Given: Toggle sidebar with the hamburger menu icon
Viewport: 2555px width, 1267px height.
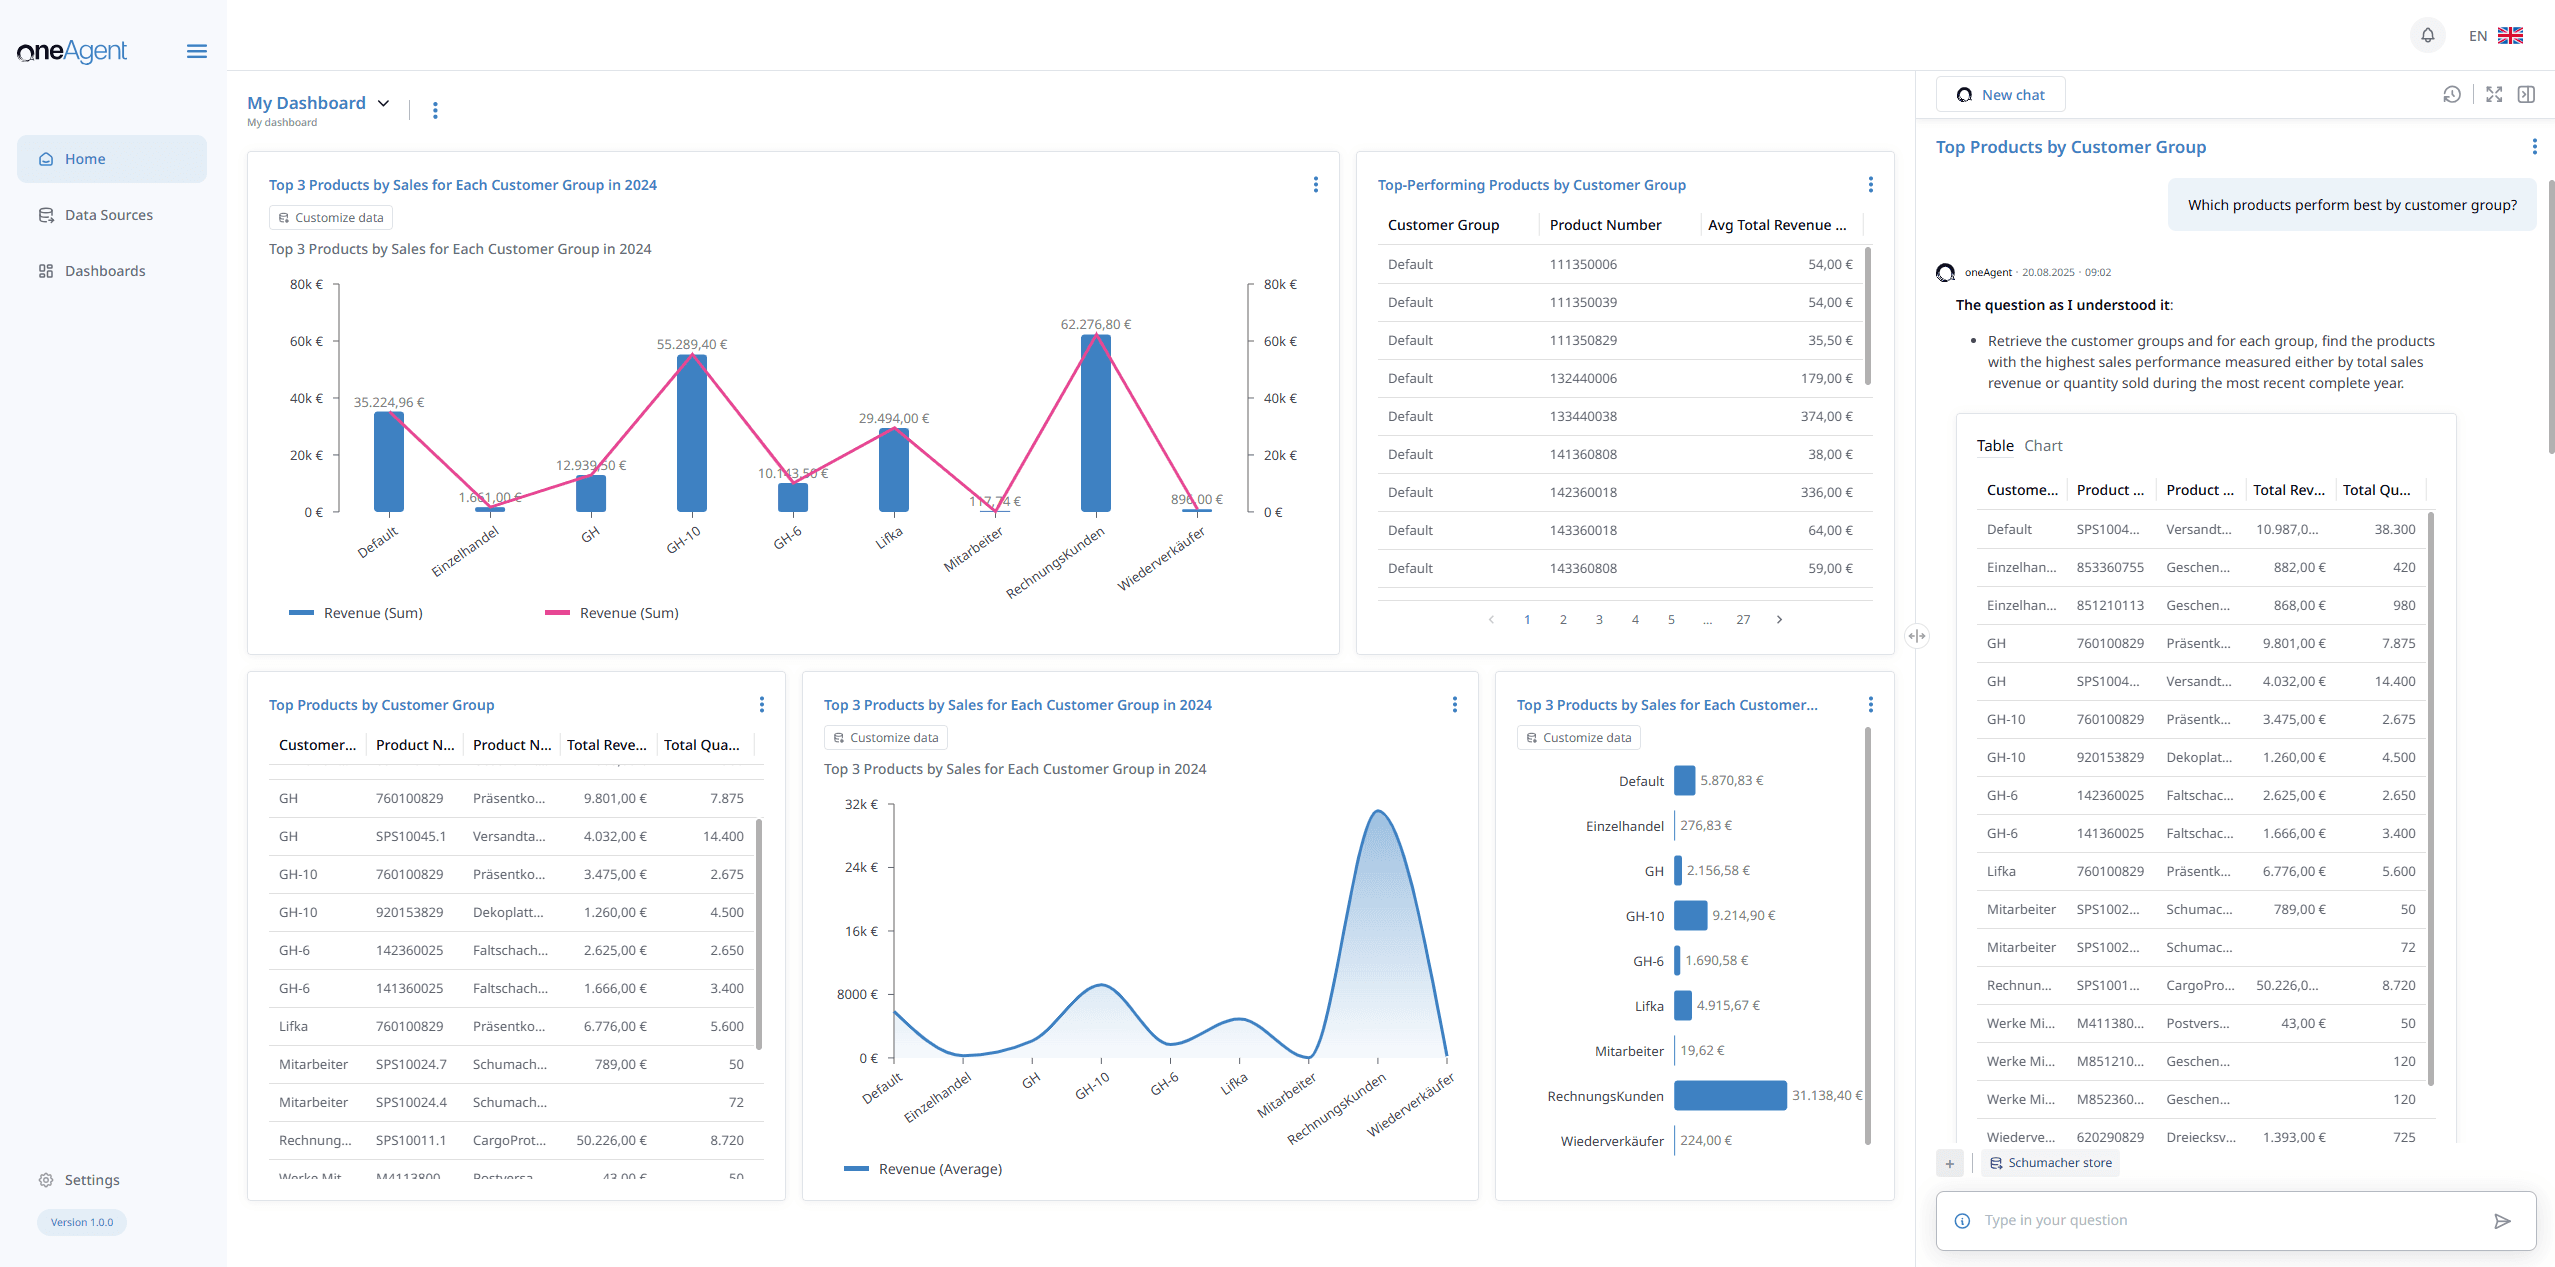Looking at the screenshot, I should 197,51.
